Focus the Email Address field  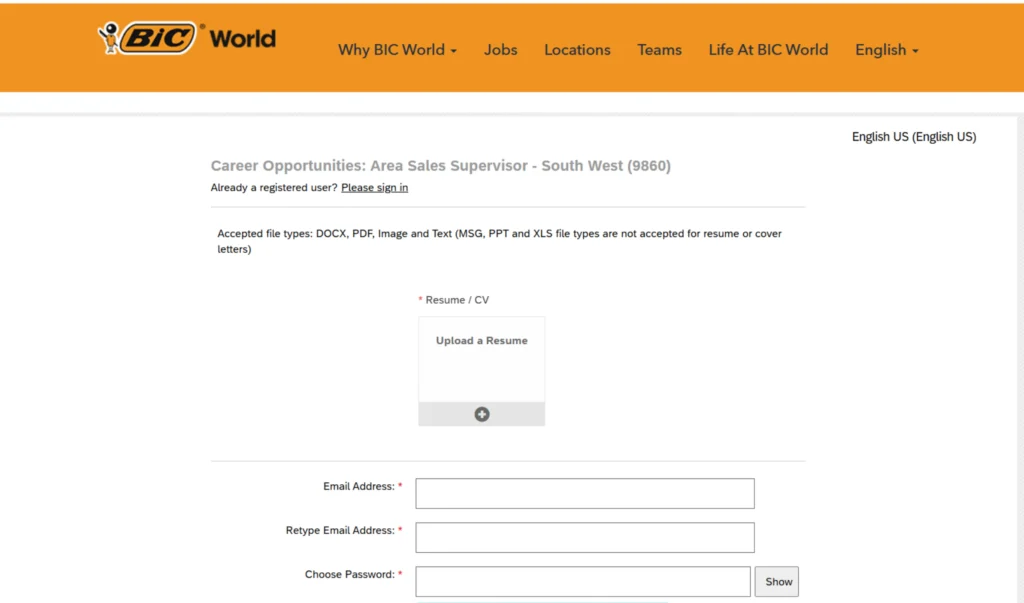pyautogui.click(x=584, y=493)
